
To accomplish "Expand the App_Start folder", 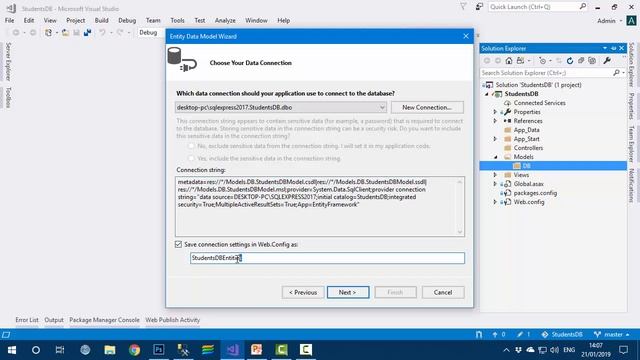I will tap(495, 139).
